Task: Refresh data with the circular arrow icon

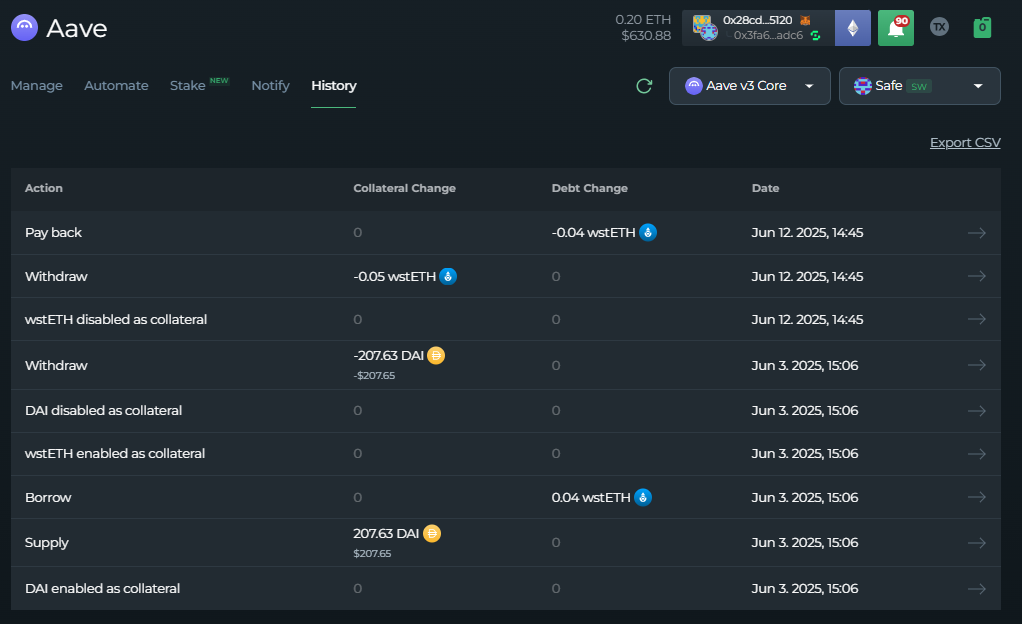Action: click(x=644, y=86)
